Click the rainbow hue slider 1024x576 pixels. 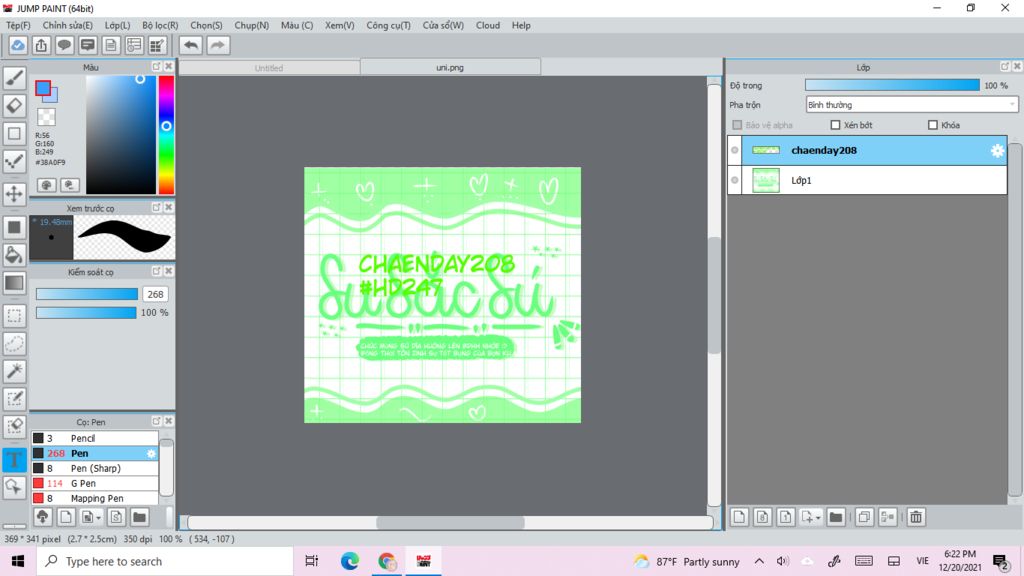(x=167, y=135)
